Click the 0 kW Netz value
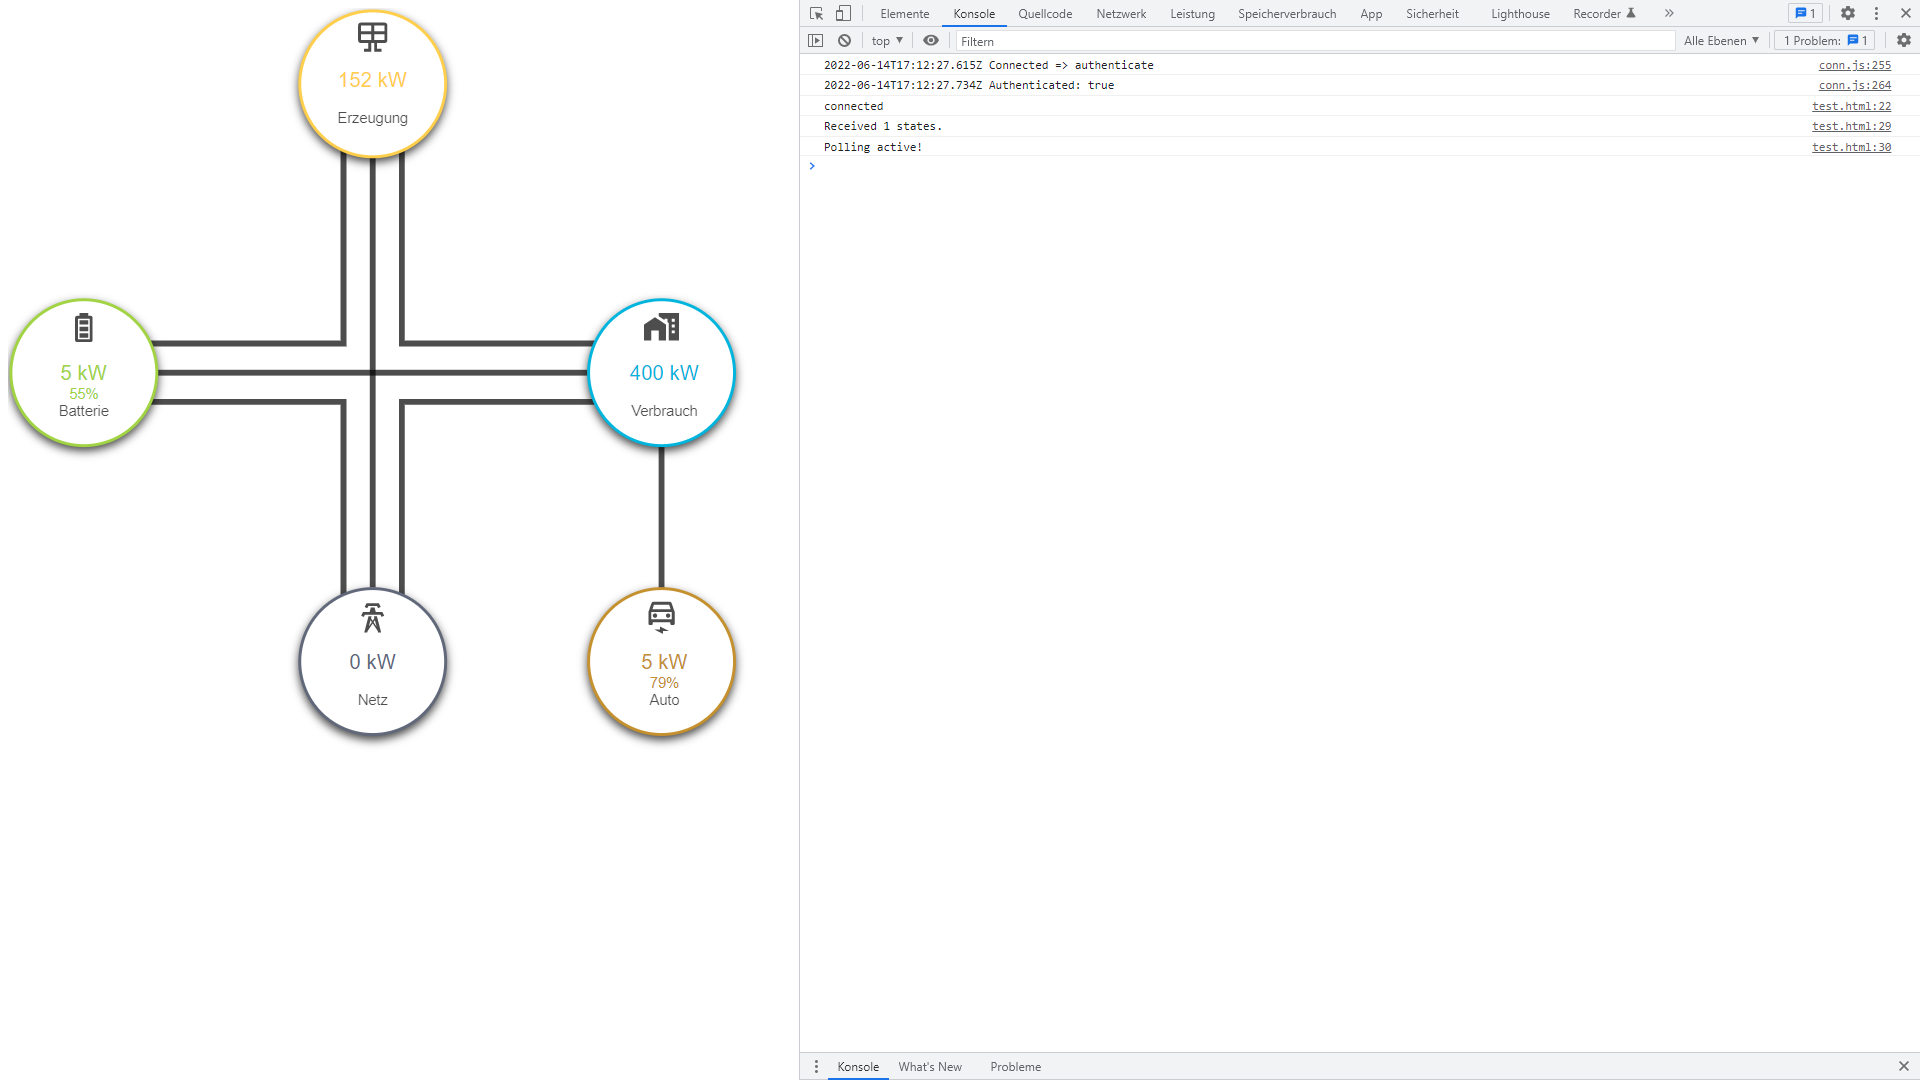Image resolution: width=1920 pixels, height=1080 pixels. pos(372,662)
